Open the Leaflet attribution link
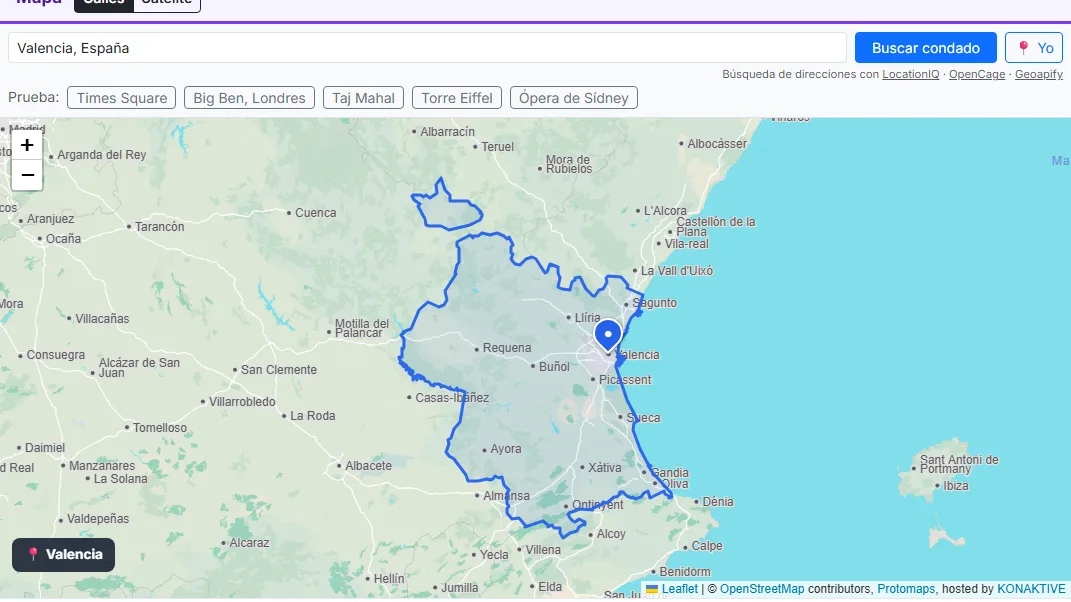The width and height of the screenshot is (1071, 602). pyautogui.click(x=680, y=588)
